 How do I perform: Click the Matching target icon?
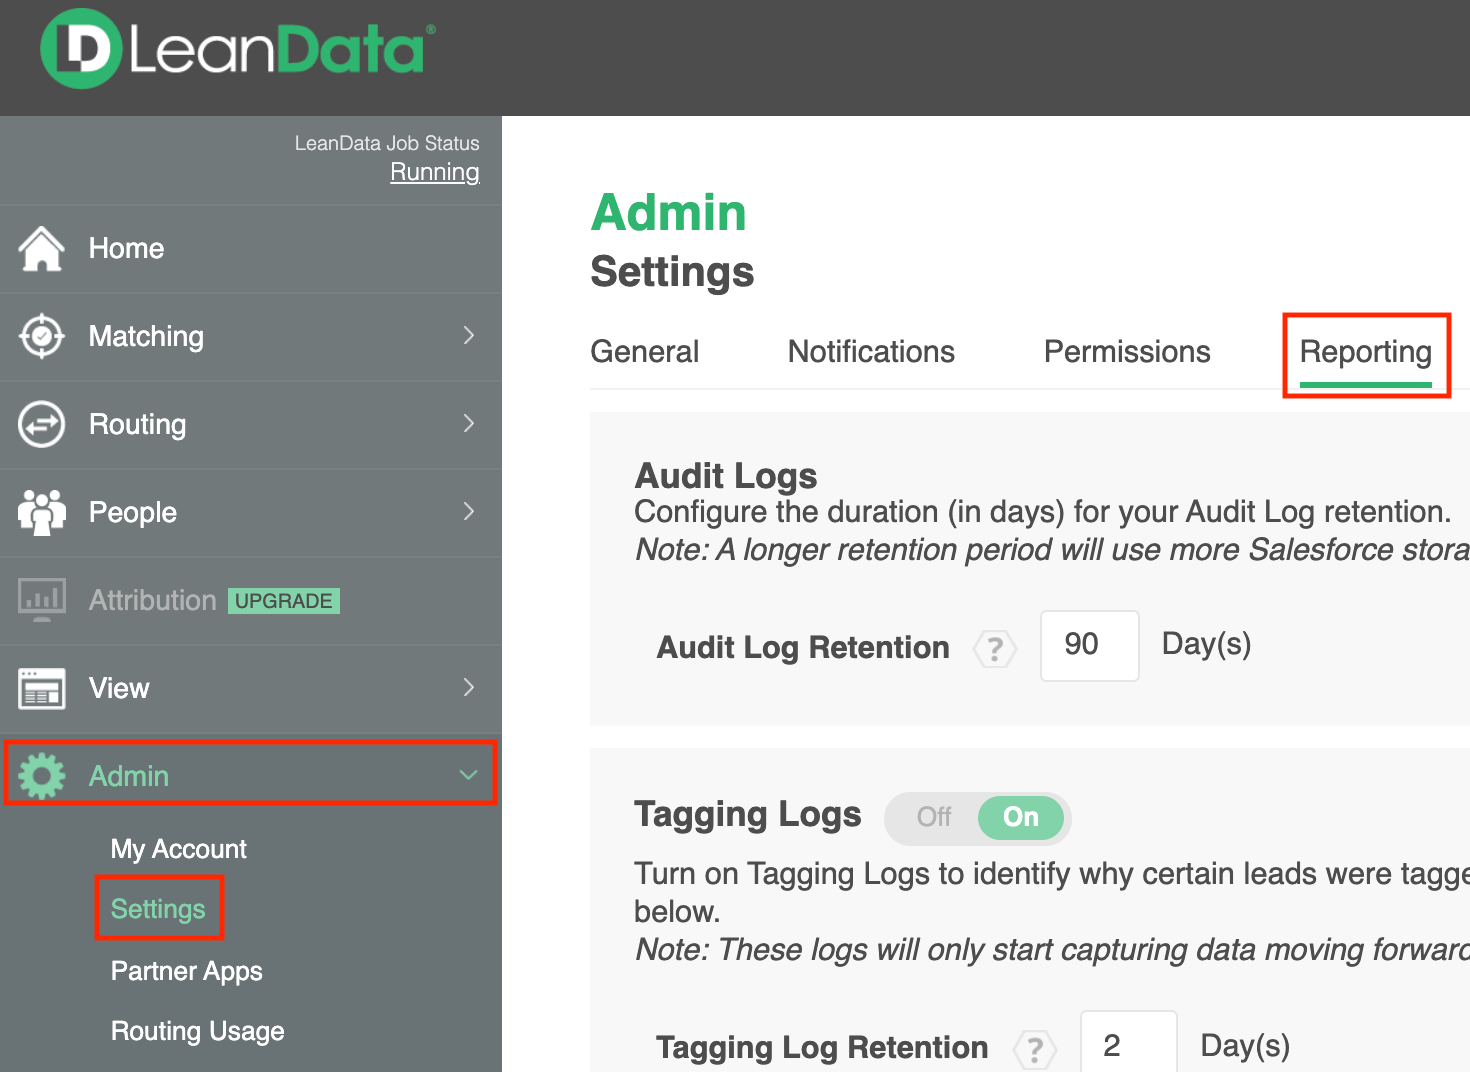click(x=42, y=337)
